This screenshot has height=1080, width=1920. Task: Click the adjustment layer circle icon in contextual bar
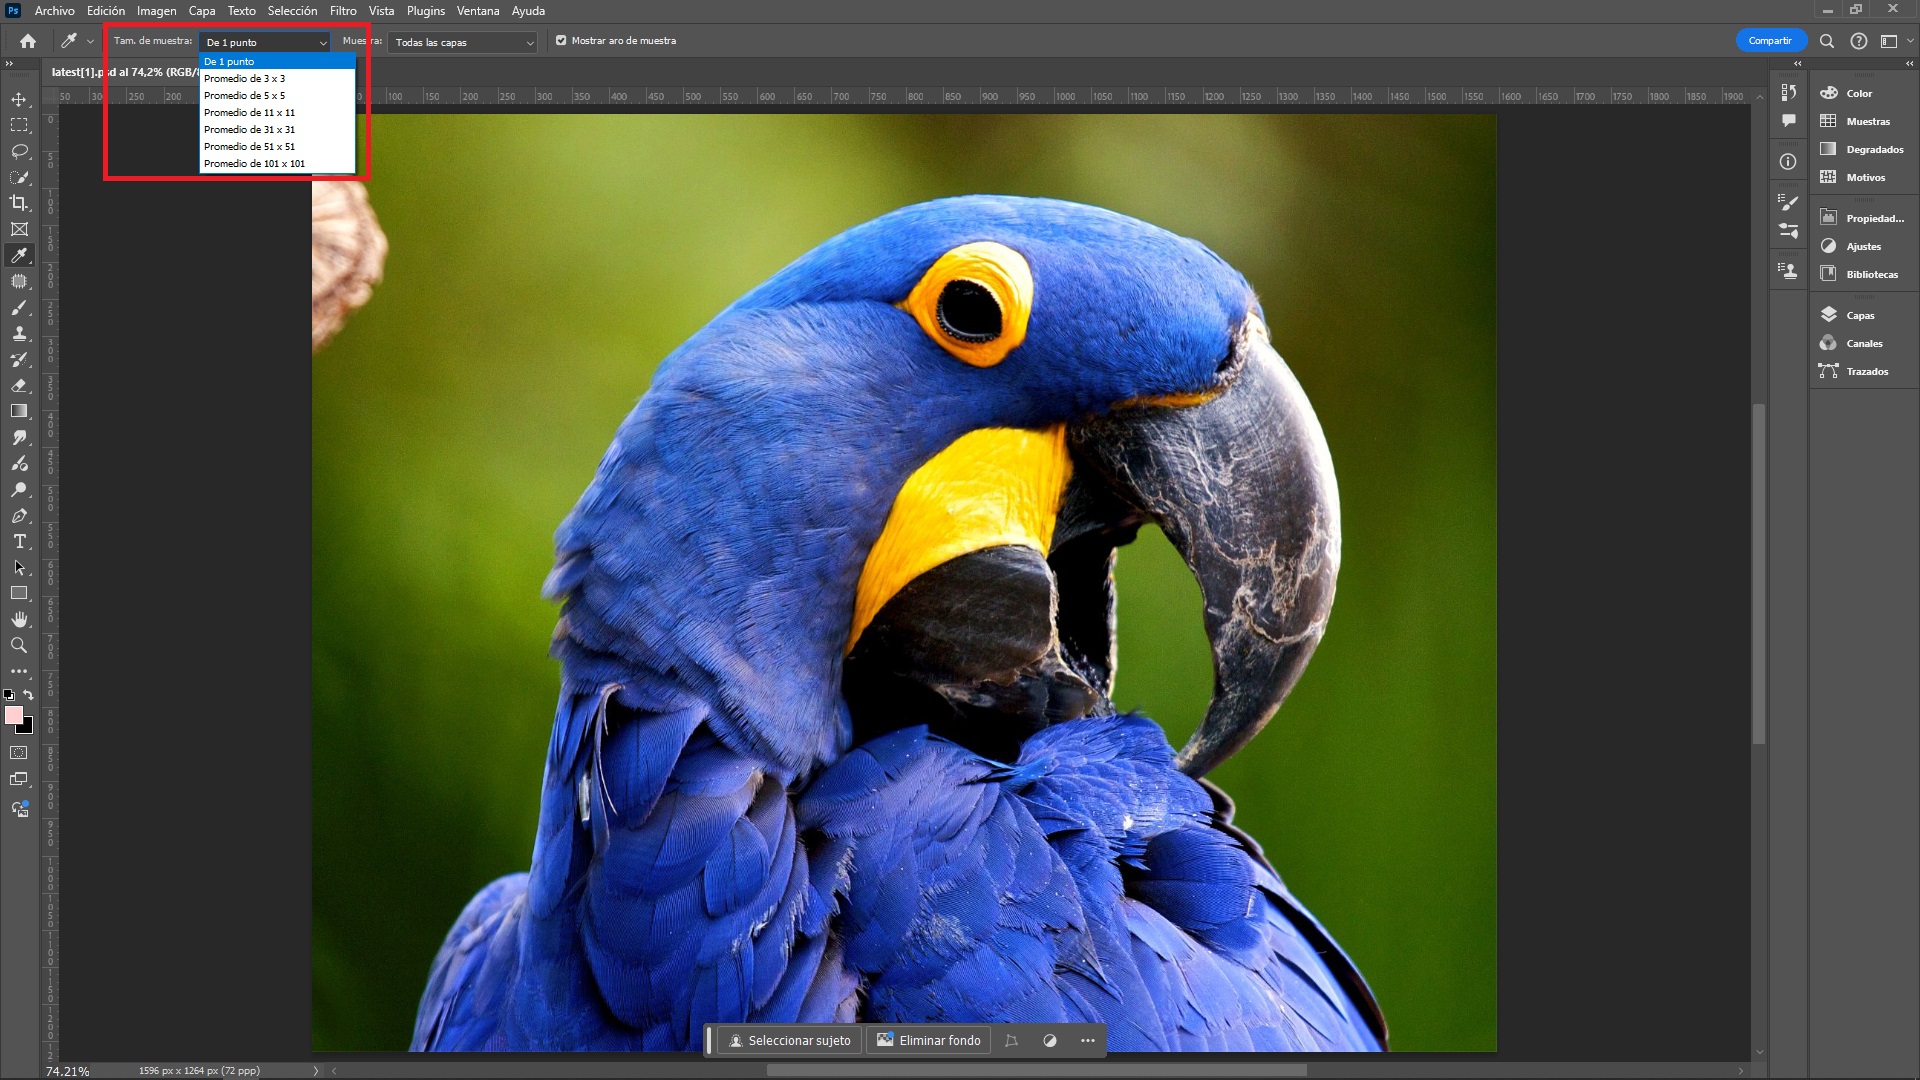coord(1050,1041)
